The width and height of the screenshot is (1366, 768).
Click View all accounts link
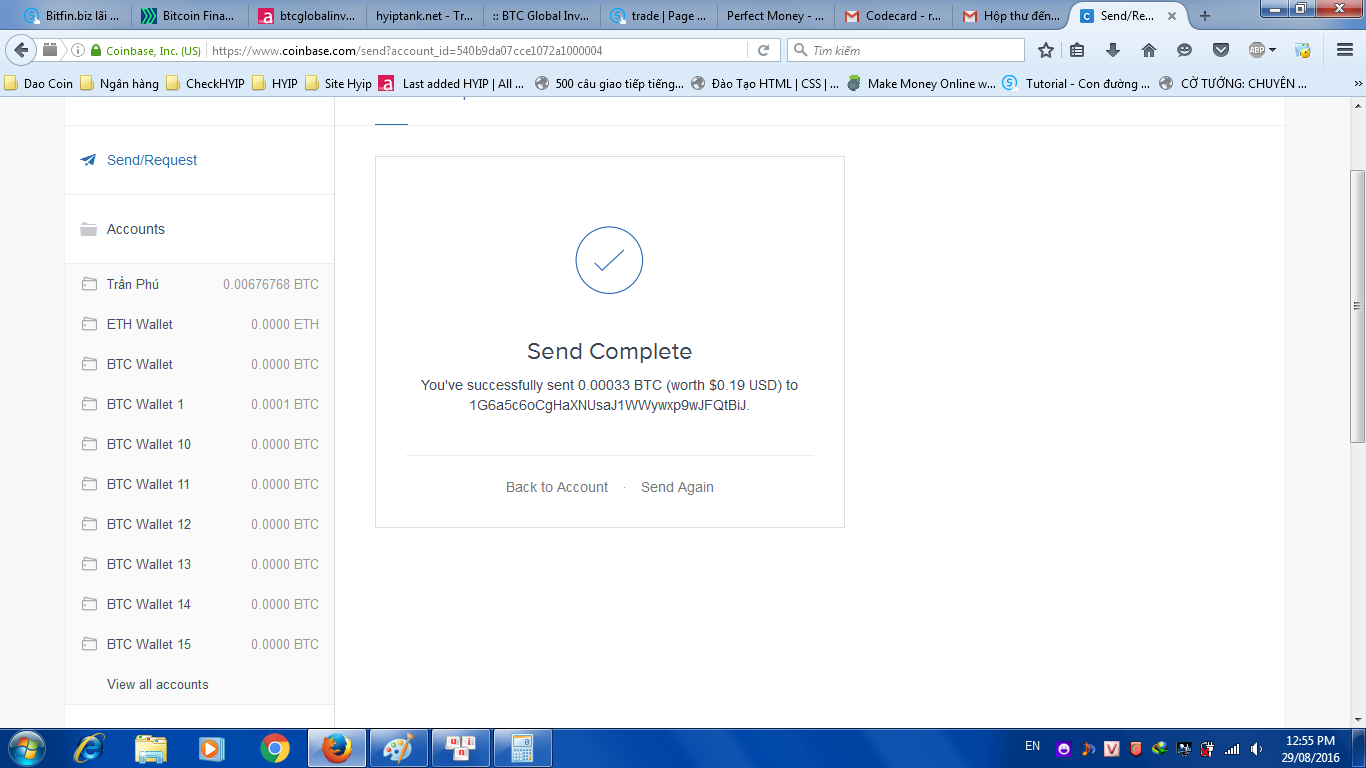[x=158, y=684]
